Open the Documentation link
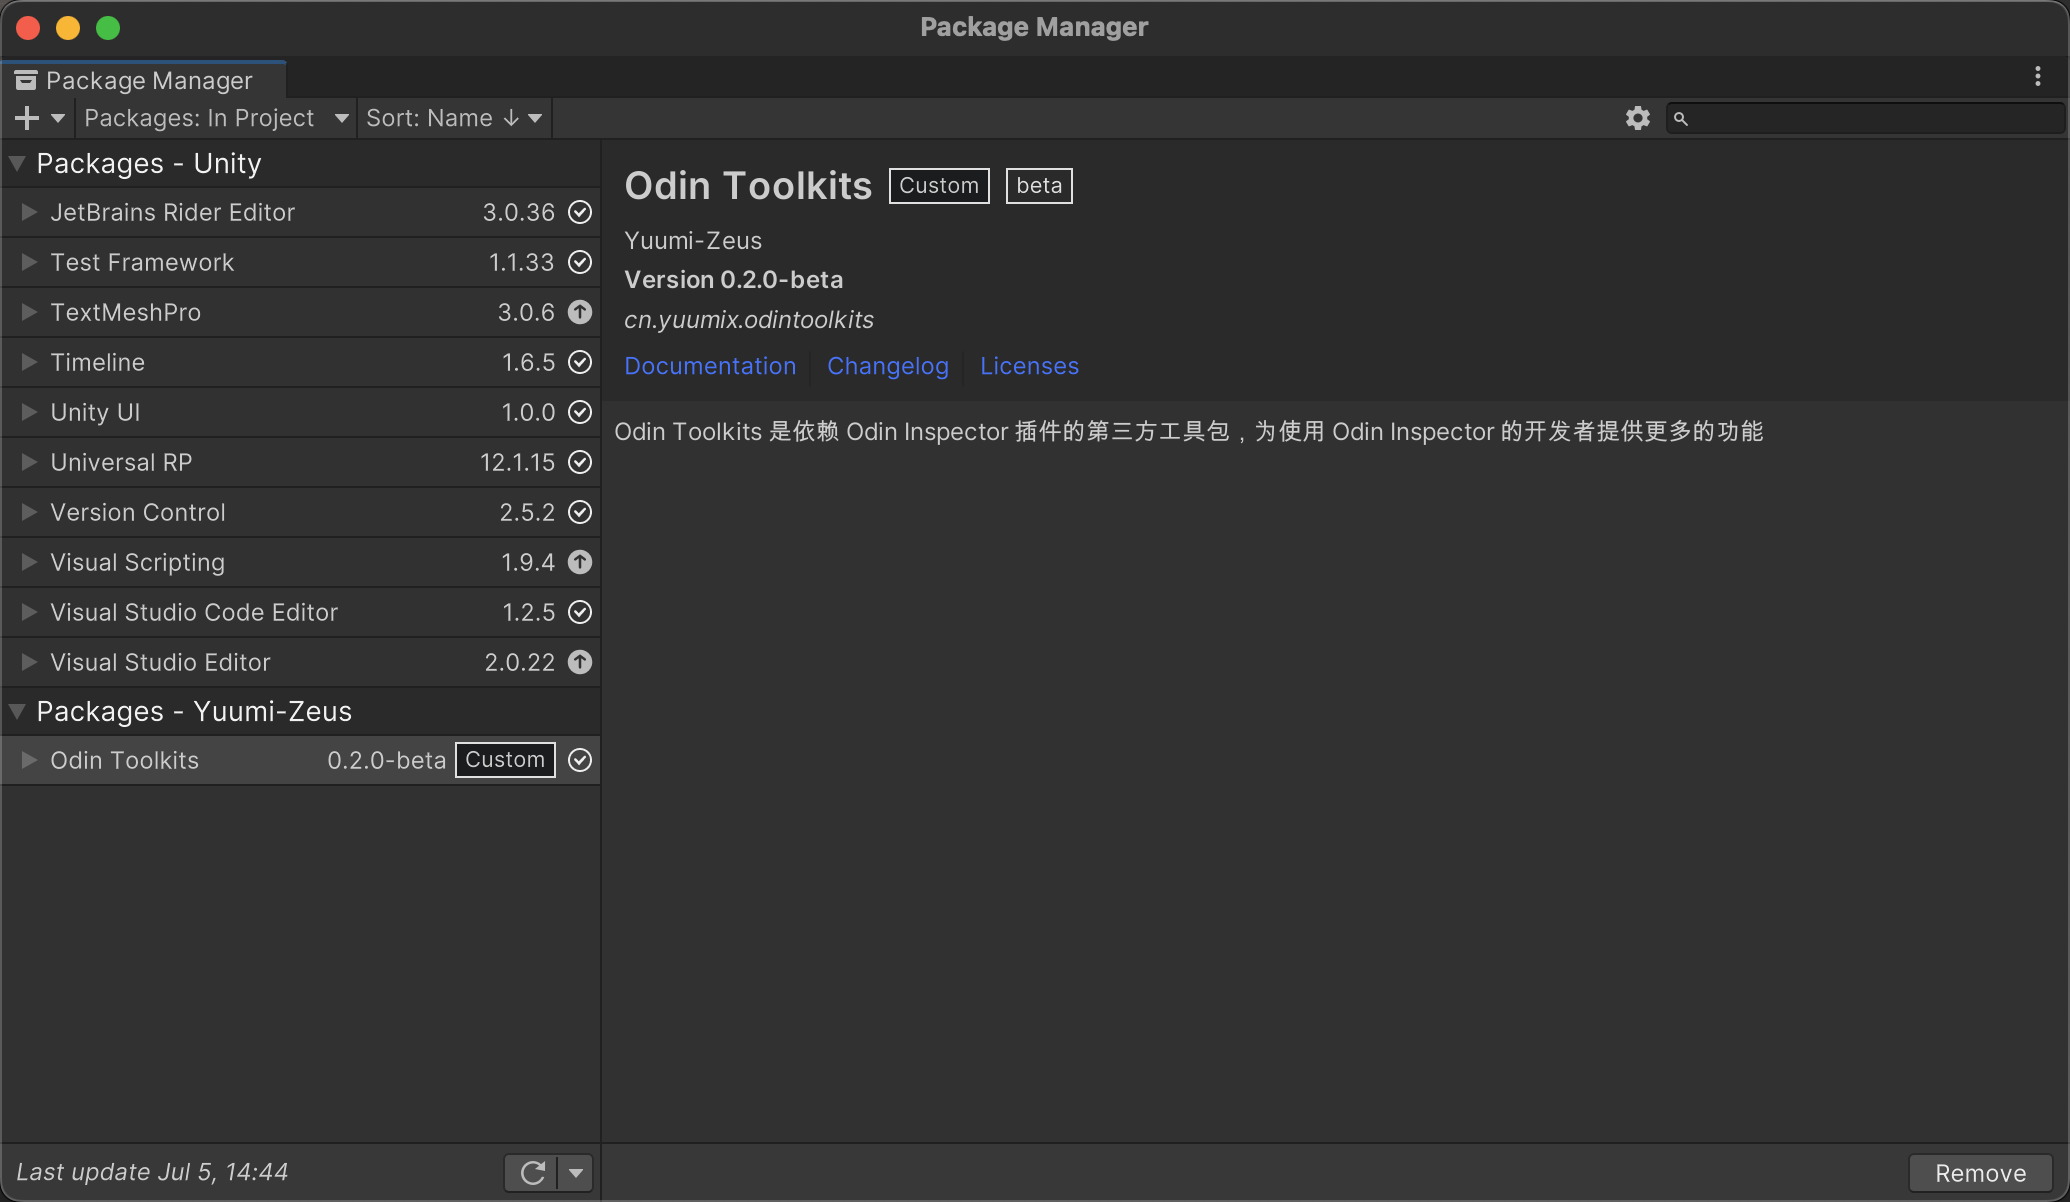 [x=710, y=366]
